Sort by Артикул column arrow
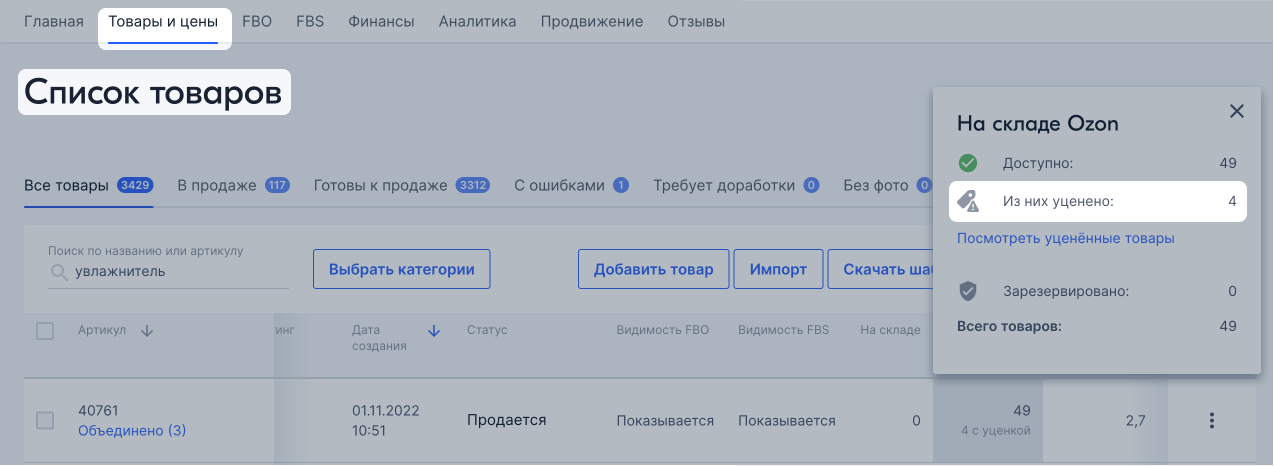Viewport: 1274px width, 466px height. click(147, 331)
